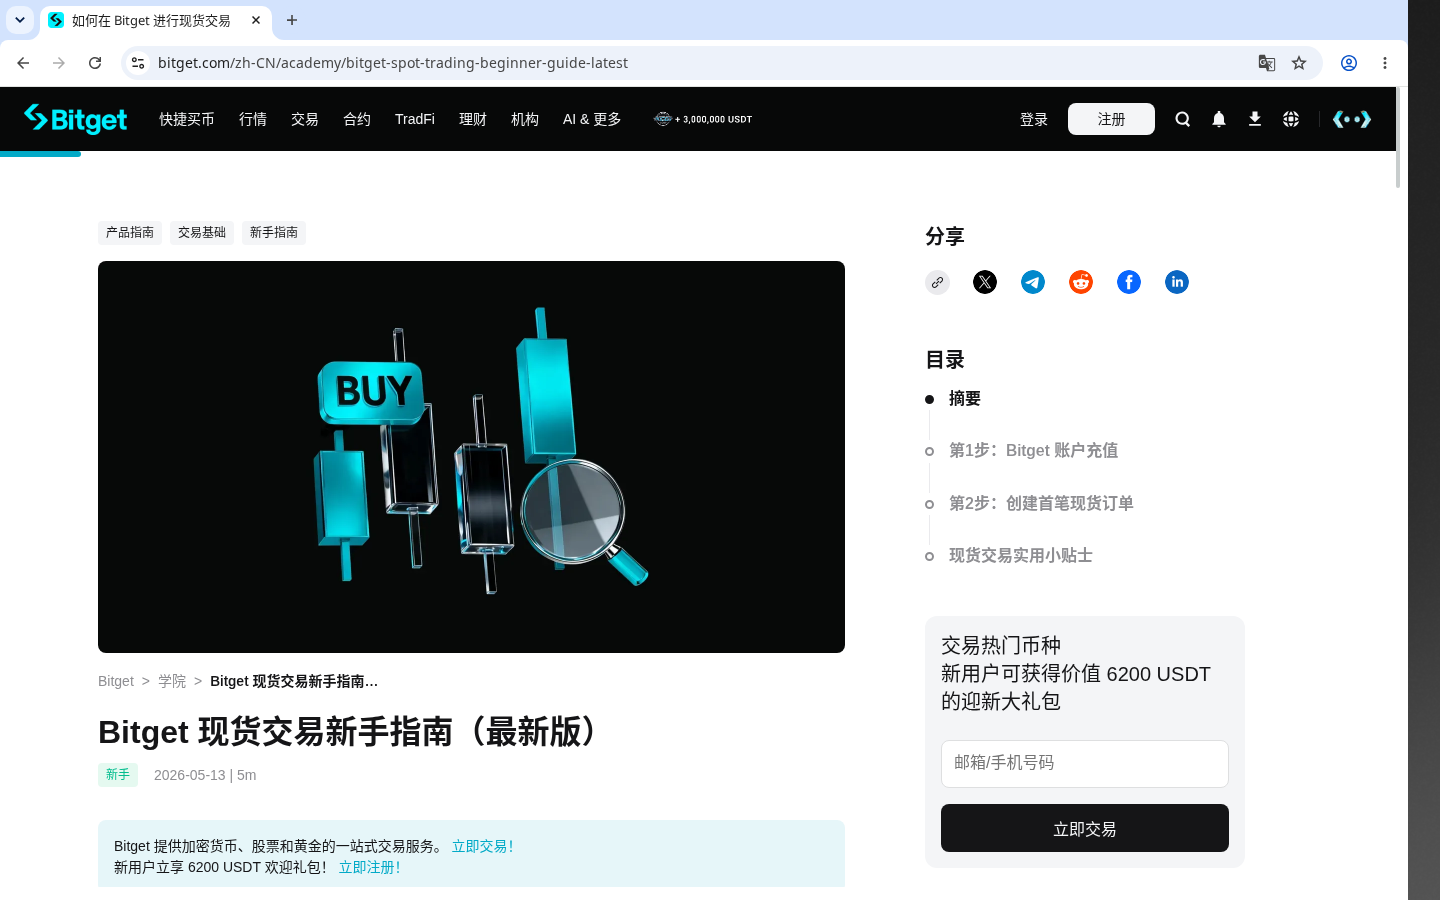Click the BUY candlestick article image
The width and height of the screenshot is (1440, 900).
click(471, 457)
